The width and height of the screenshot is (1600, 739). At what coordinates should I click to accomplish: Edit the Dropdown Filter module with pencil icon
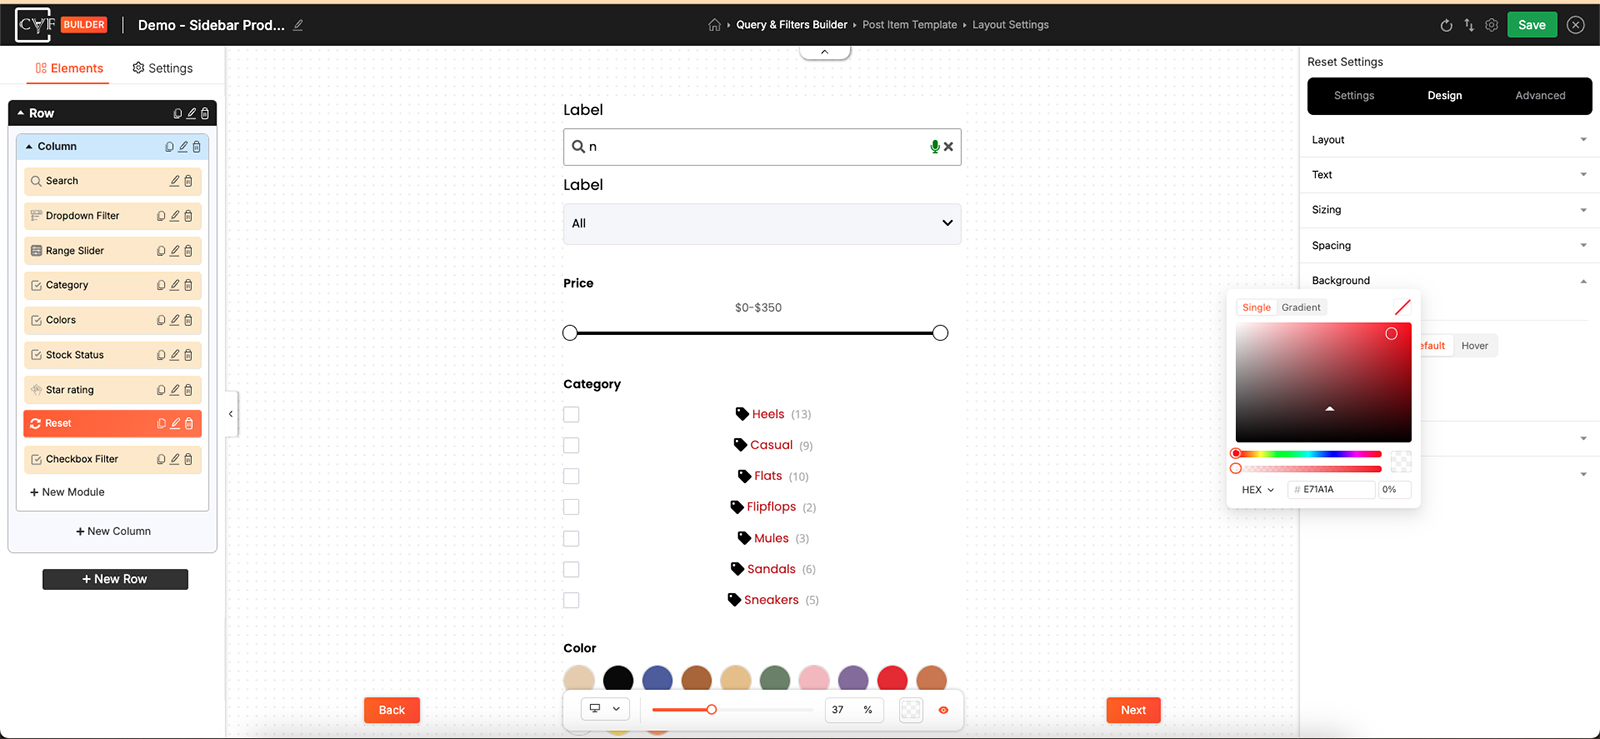pyautogui.click(x=175, y=216)
